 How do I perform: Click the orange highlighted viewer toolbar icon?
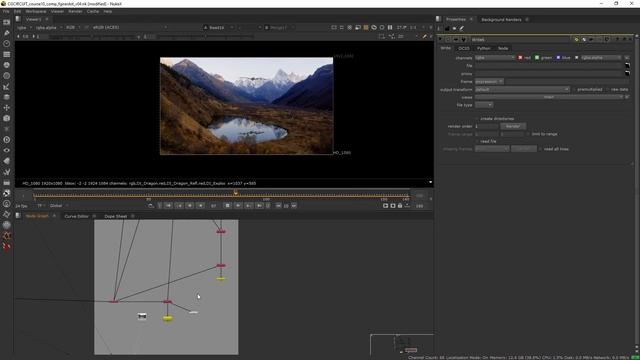point(366,27)
